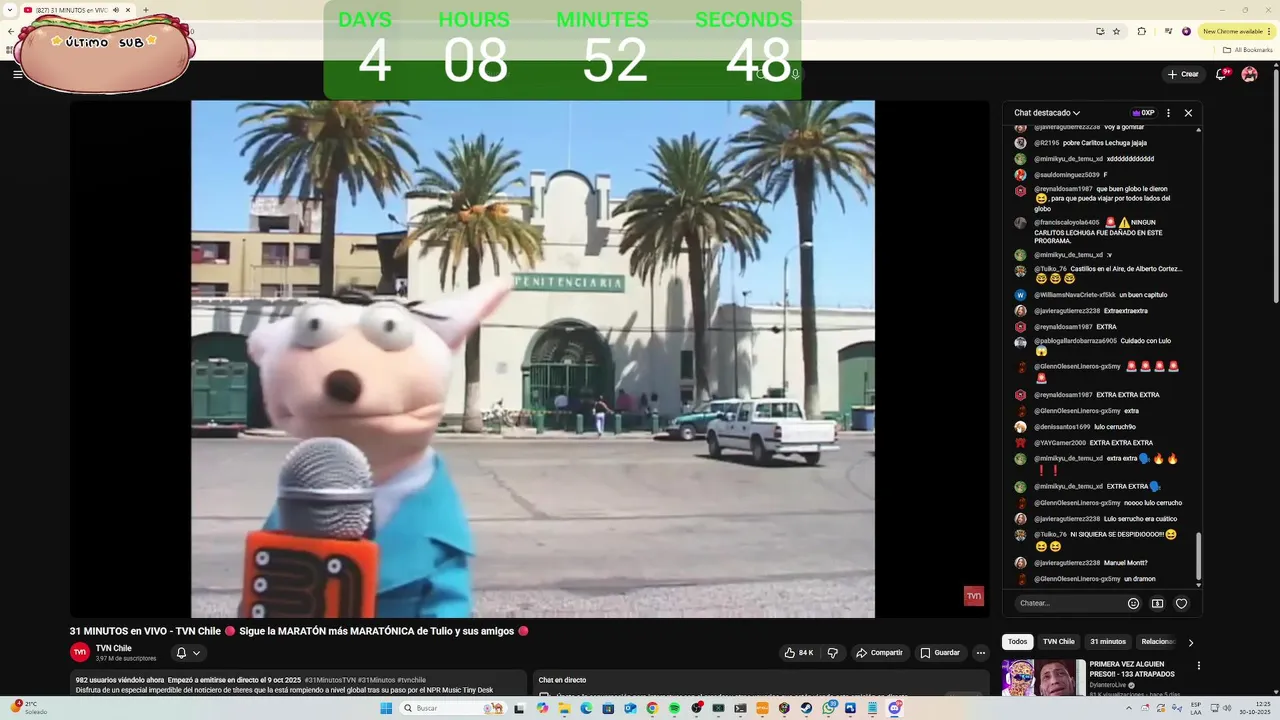This screenshot has width=1280, height=720.
Task: Click the Crear button
Action: point(1182,74)
